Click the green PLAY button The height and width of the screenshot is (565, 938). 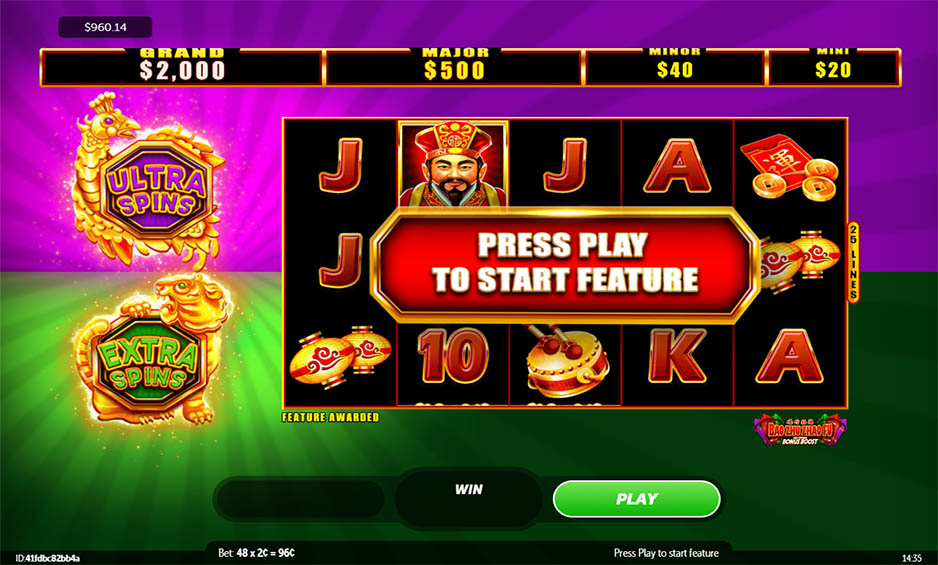click(x=636, y=499)
